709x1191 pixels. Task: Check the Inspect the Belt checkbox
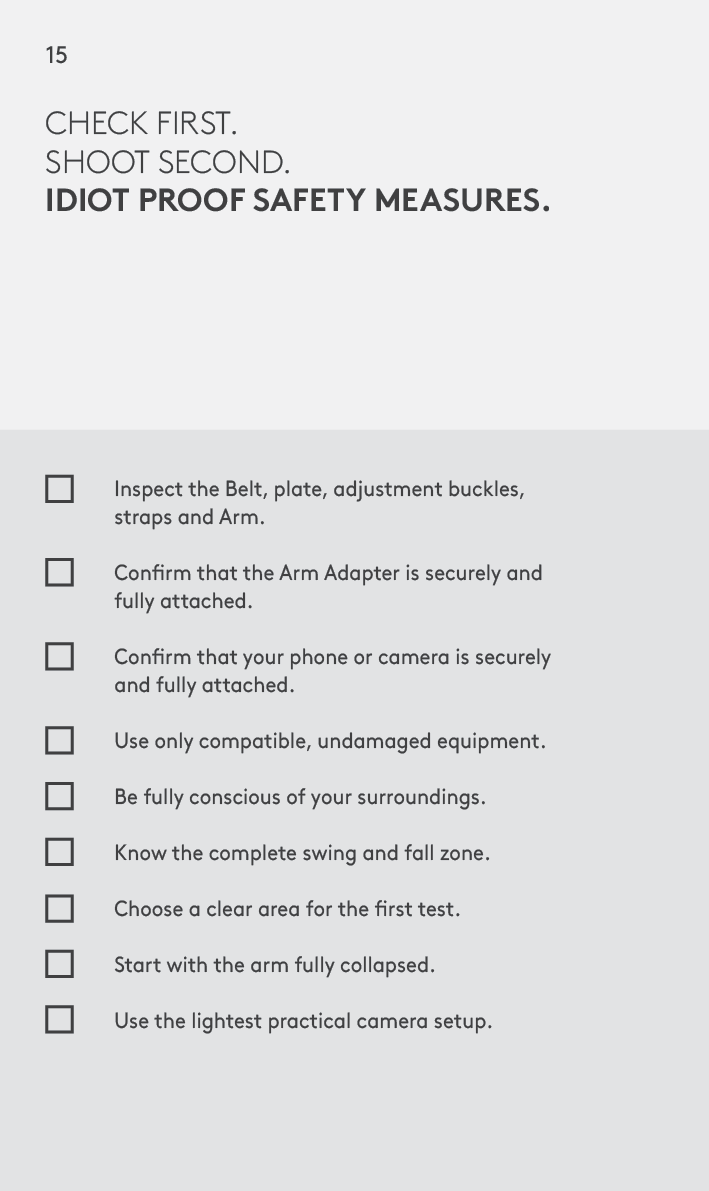tap(59, 489)
